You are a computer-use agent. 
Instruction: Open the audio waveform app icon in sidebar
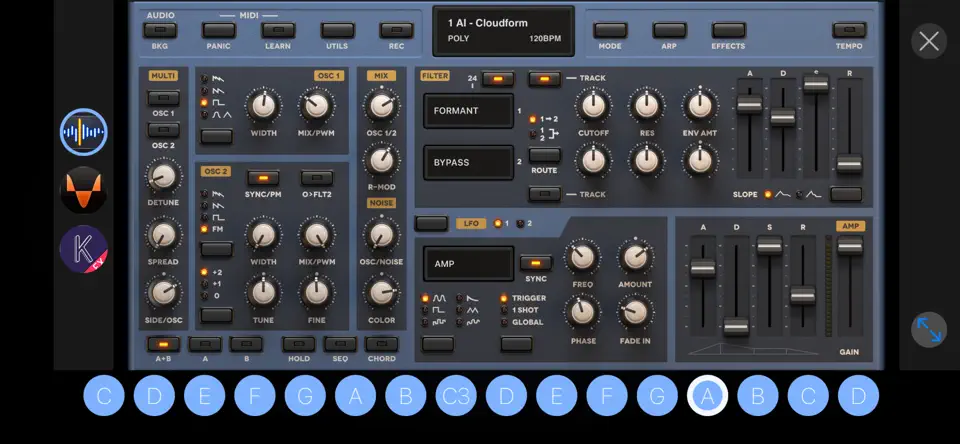pos(84,132)
